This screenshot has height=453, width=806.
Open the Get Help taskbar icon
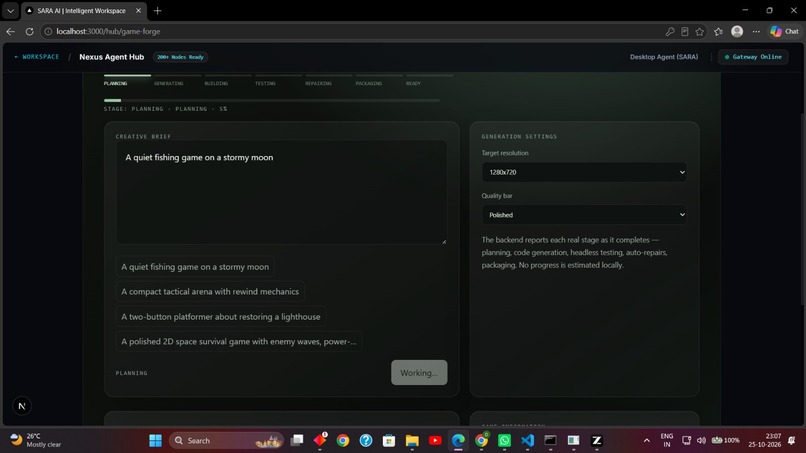(366, 441)
